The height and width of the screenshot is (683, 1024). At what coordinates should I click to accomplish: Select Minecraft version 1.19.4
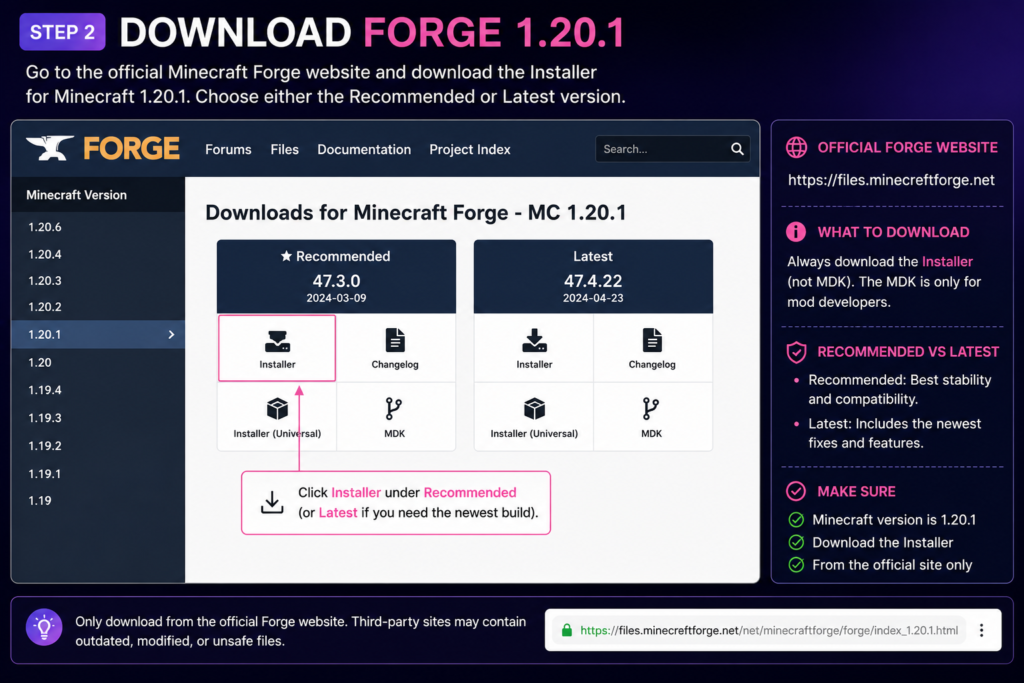point(98,390)
